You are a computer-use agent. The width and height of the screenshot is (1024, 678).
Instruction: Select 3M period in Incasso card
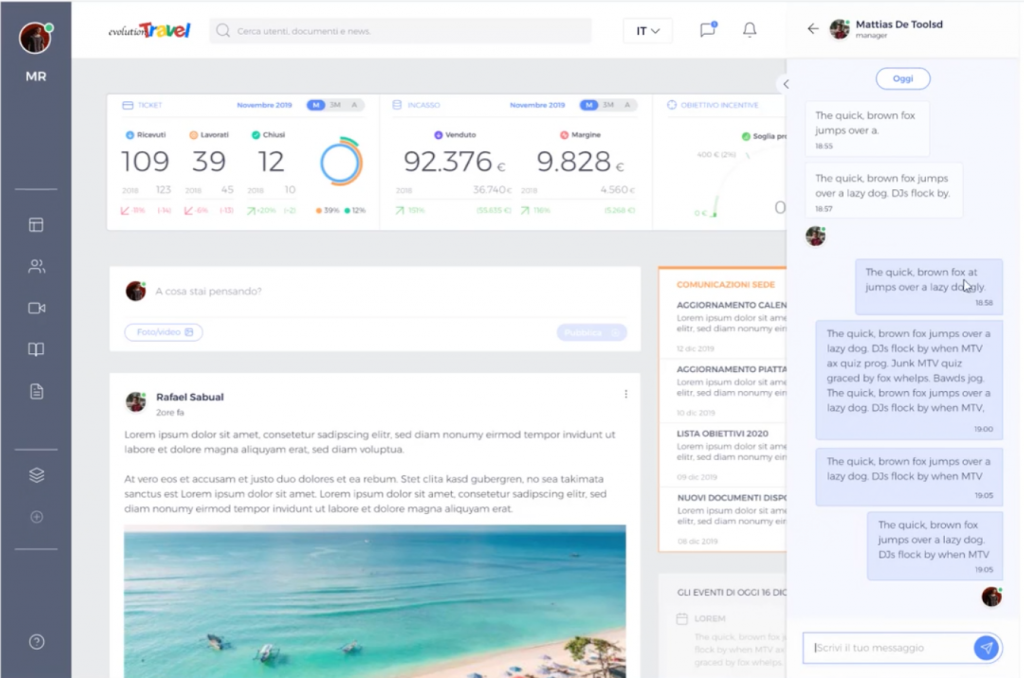(609, 105)
